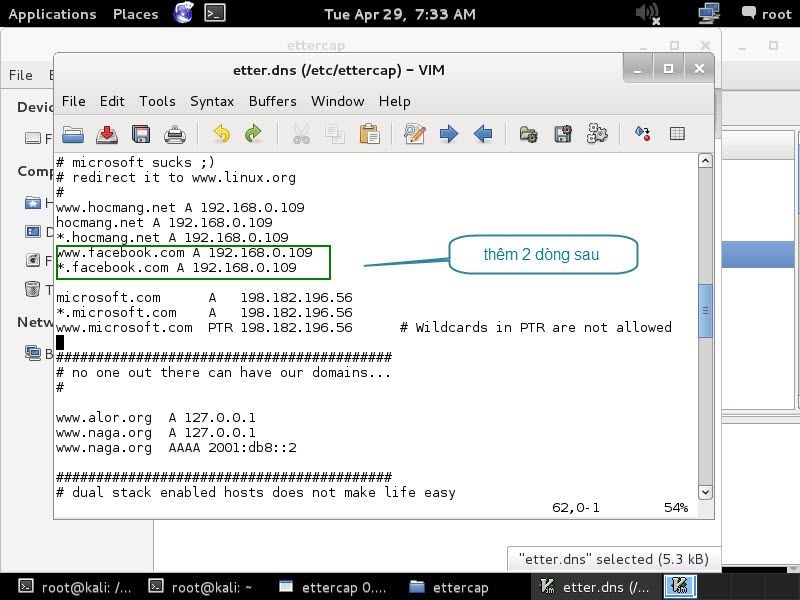Click scrollbar up arrow in VIM

[x=705, y=161]
